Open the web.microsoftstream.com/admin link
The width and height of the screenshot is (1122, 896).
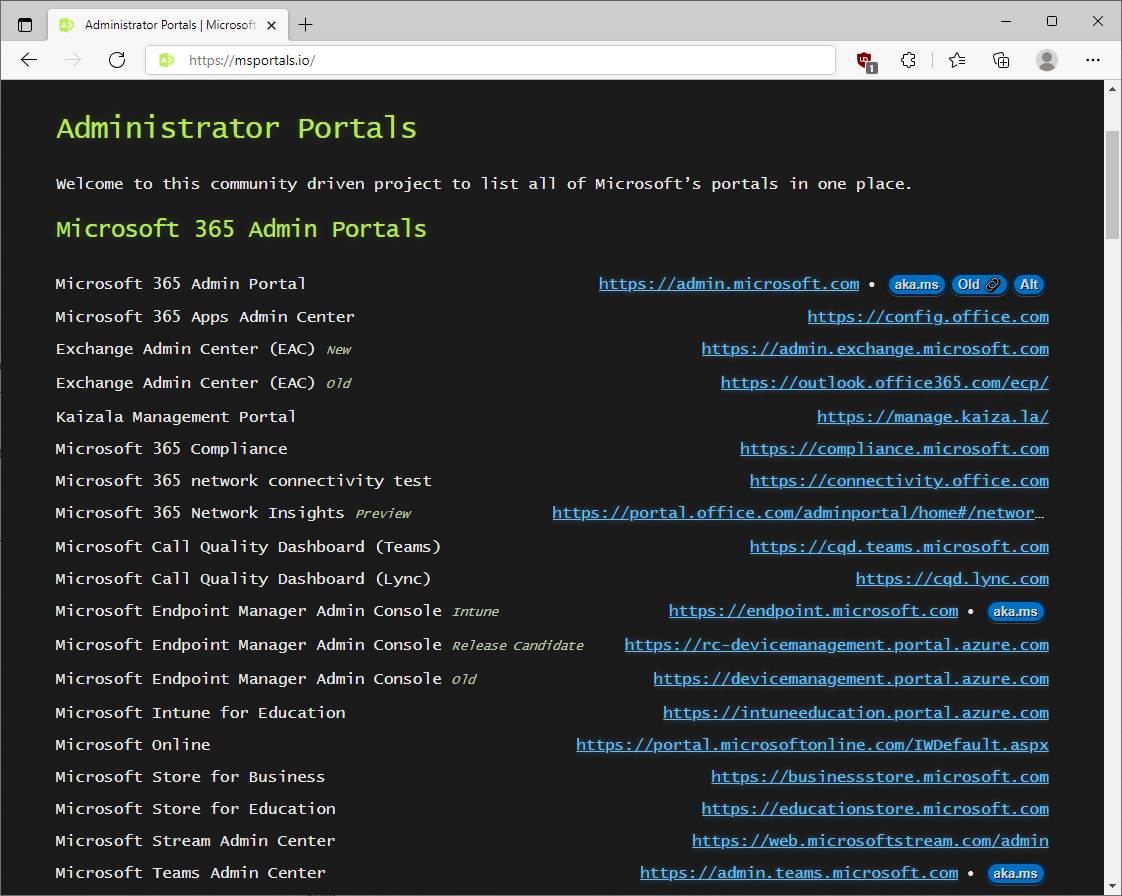(870, 841)
